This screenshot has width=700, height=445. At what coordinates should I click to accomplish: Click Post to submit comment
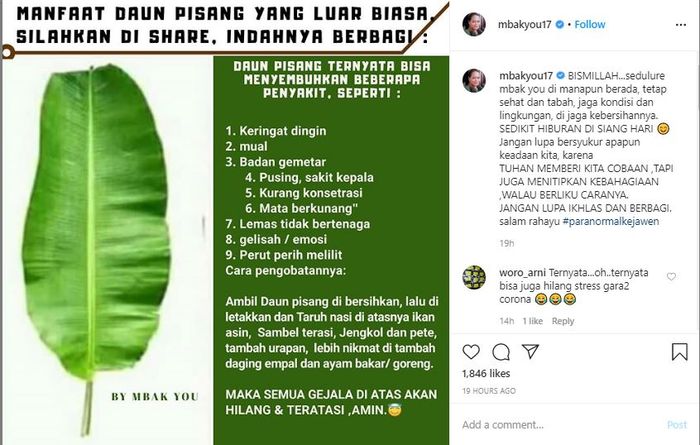click(x=677, y=425)
